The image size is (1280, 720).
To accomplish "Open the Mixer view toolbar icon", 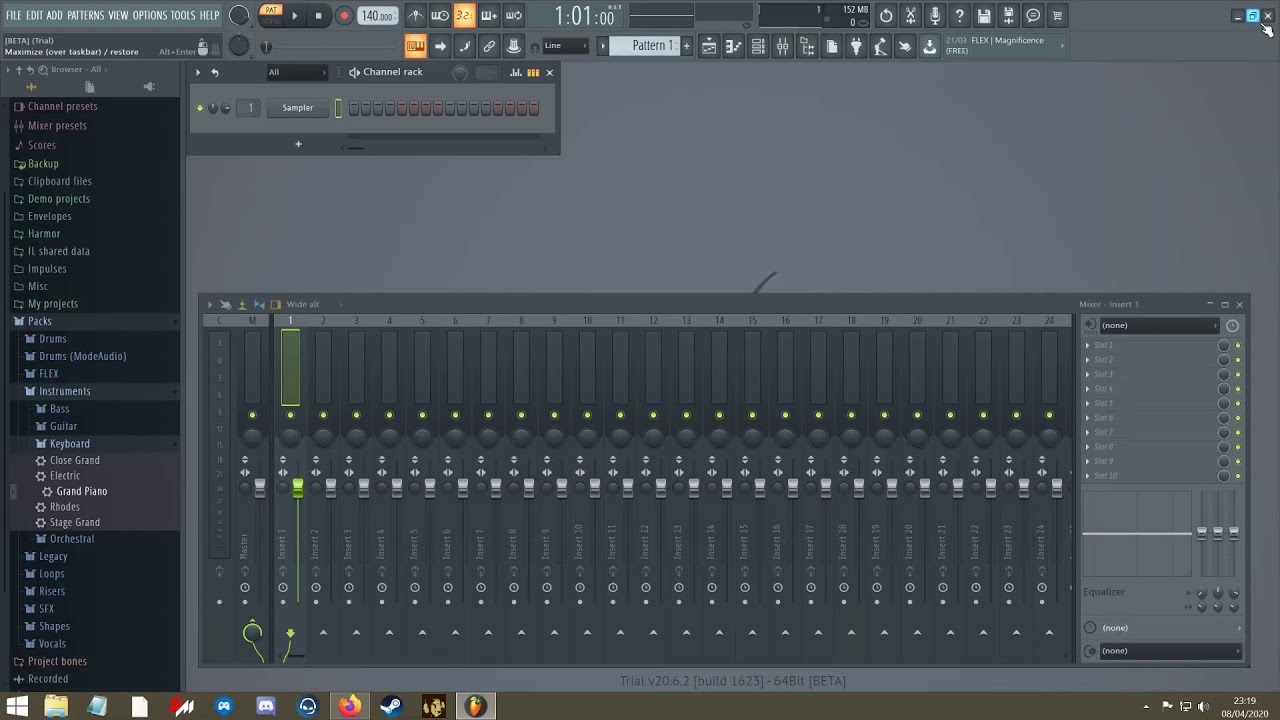I will coord(782,47).
